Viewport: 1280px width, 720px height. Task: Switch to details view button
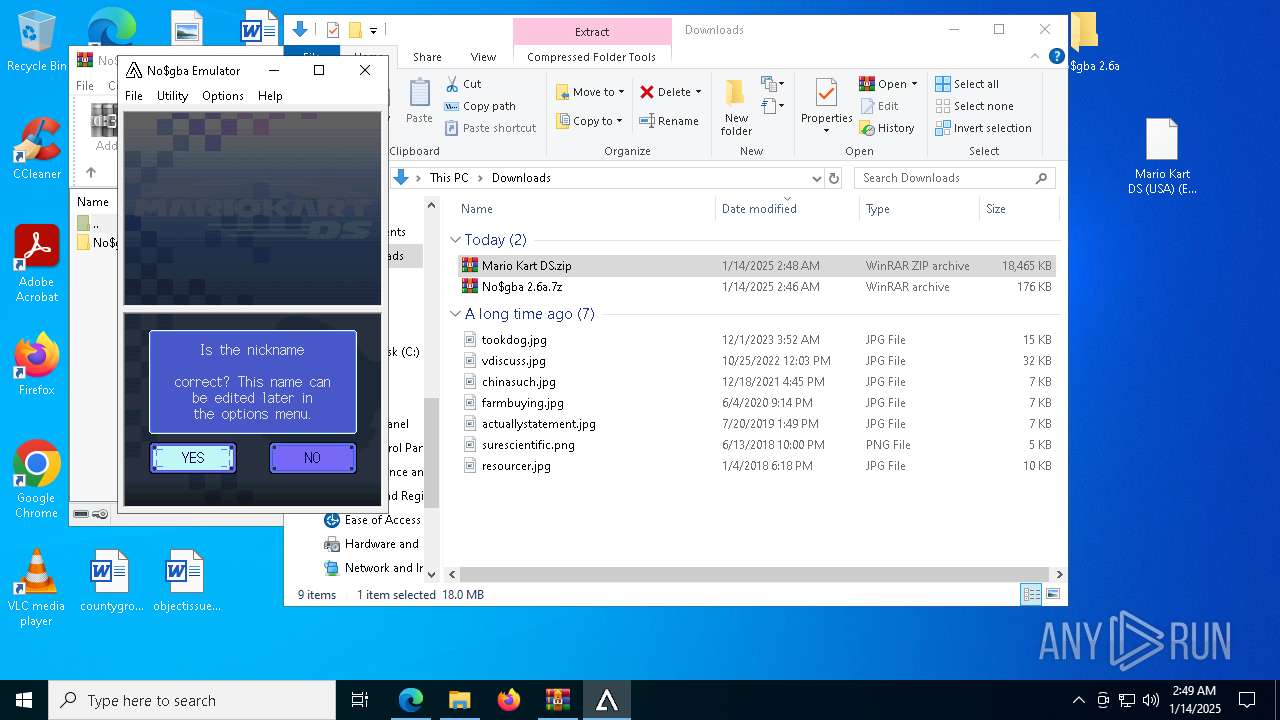coord(1031,594)
